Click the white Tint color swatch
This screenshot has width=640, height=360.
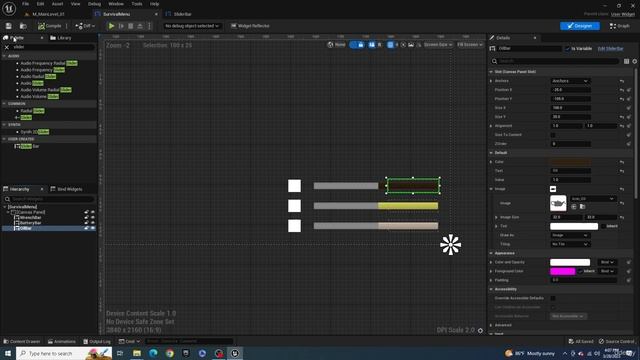[x=574, y=226]
